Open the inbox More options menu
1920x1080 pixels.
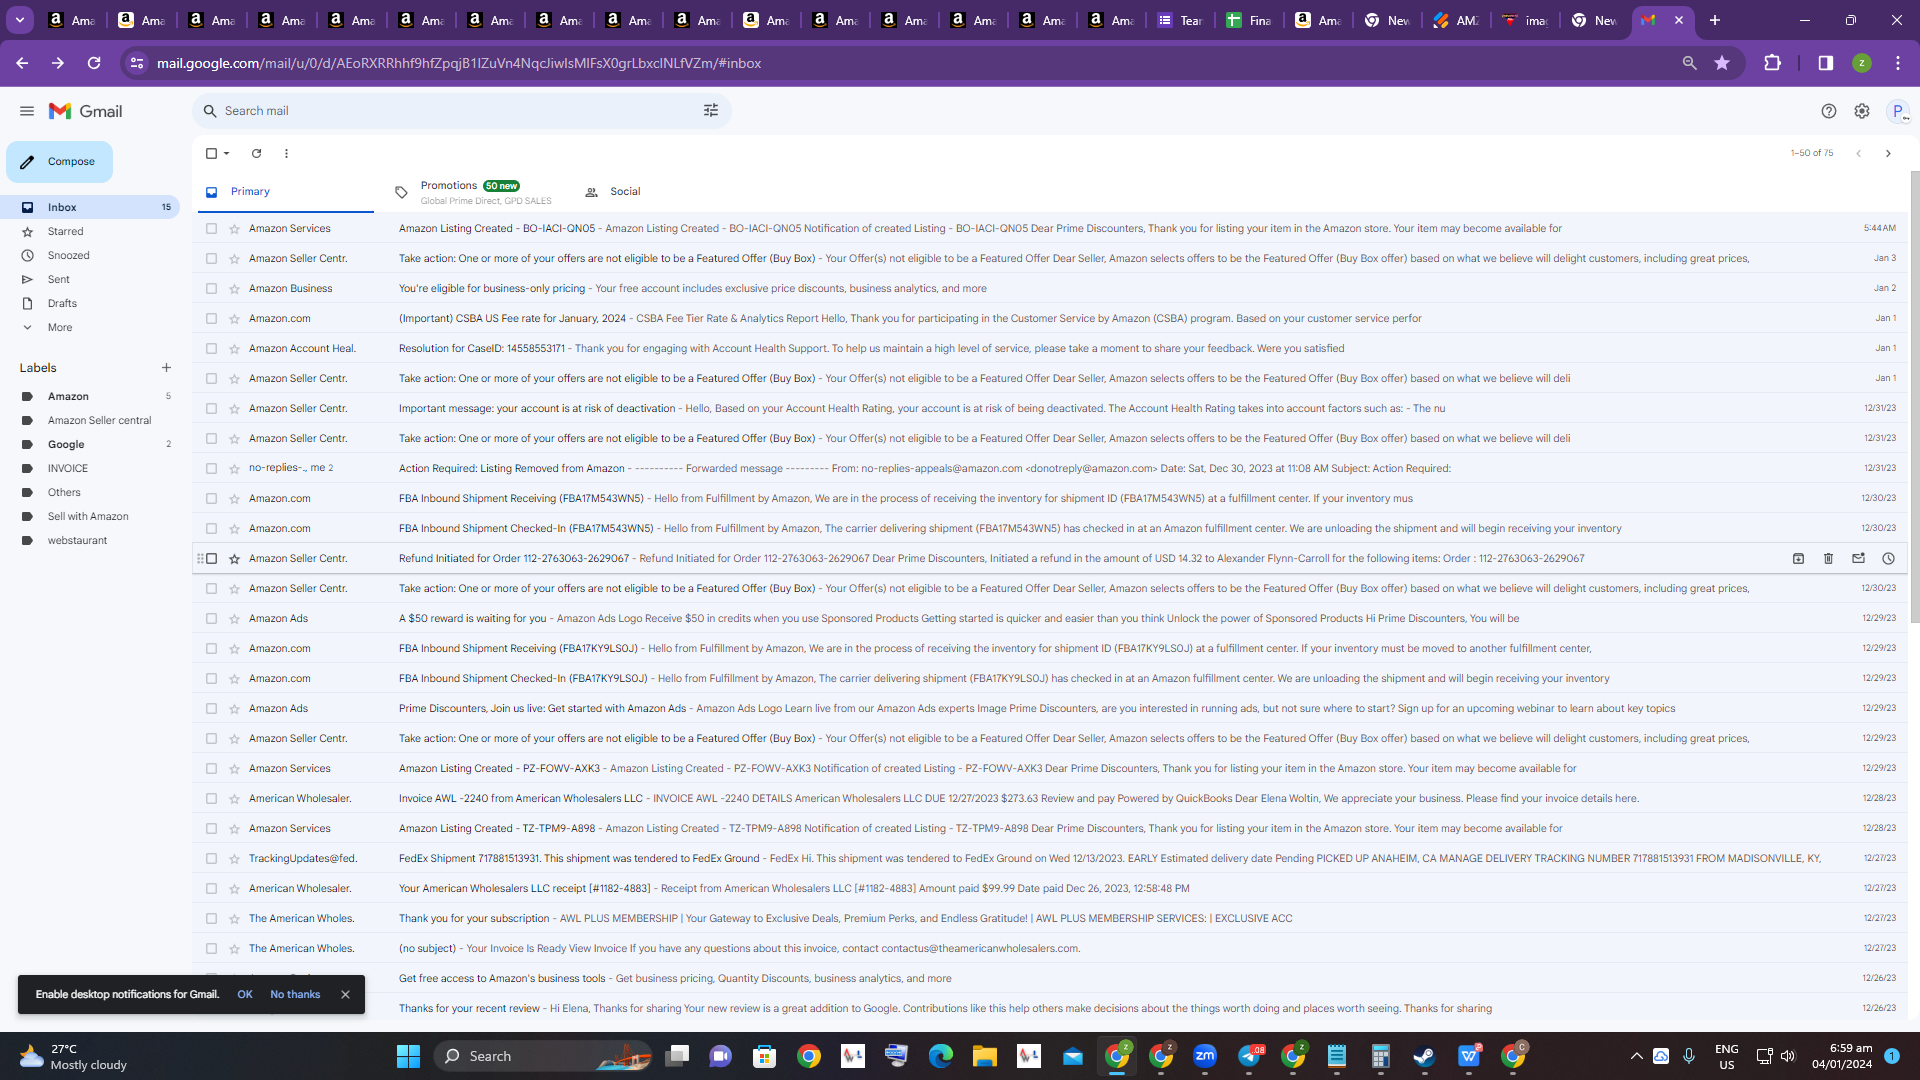tap(286, 153)
